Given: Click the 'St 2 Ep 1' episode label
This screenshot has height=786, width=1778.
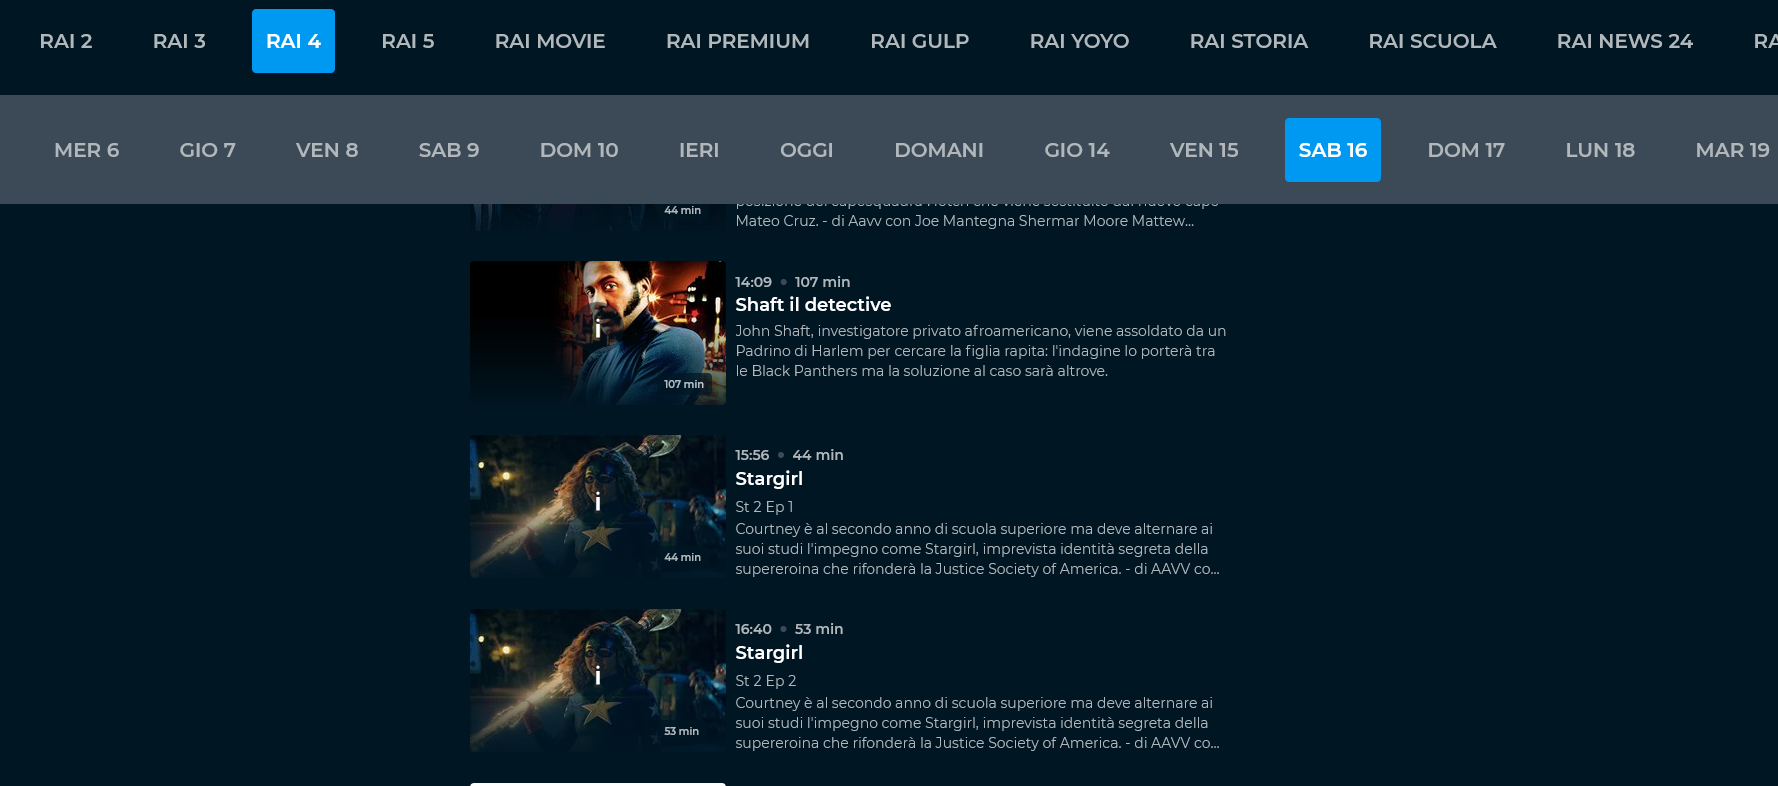Looking at the screenshot, I should click(x=764, y=507).
